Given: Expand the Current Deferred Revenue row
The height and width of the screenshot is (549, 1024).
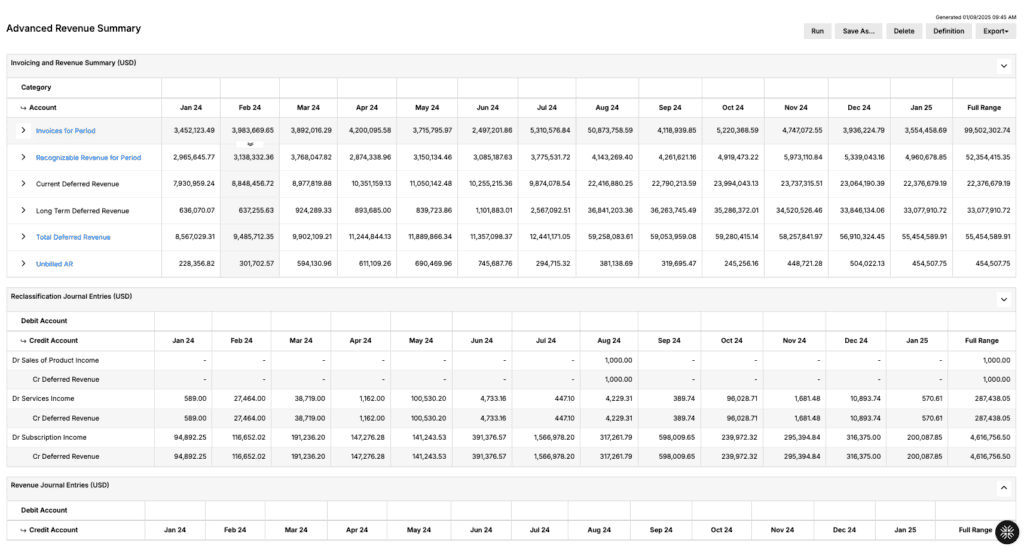Looking at the screenshot, I should coord(23,183).
